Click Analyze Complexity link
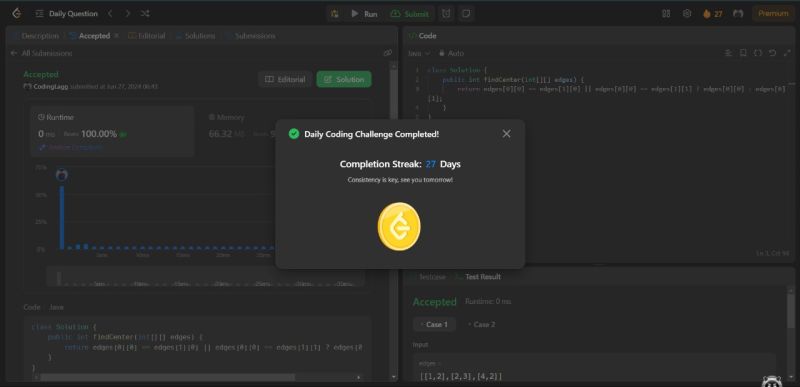This screenshot has height=387, width=800. coord(70,147)
